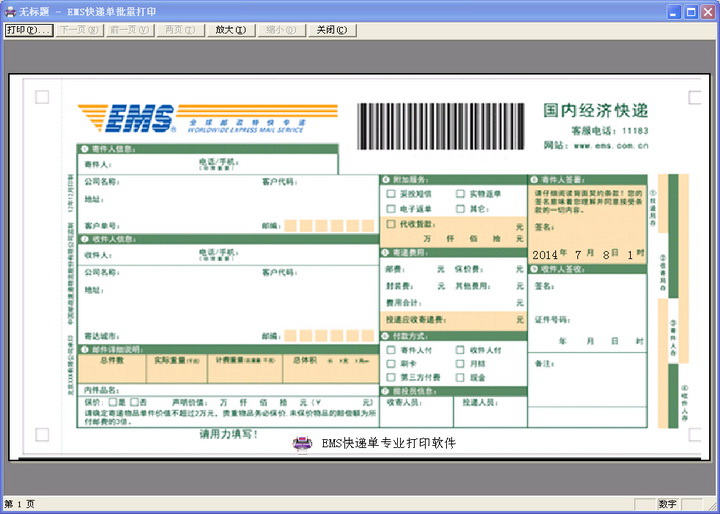Image resolution: width=720 pixels, height=514 pixels.
Task: Click the 保价费: label
Action: click(469, 269)
